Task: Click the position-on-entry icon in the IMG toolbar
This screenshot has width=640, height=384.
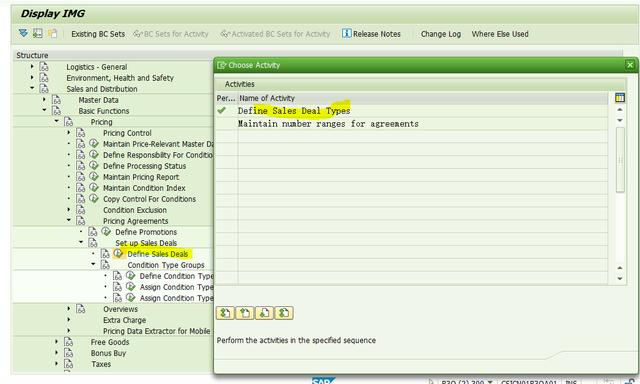Action: (38, 33)
